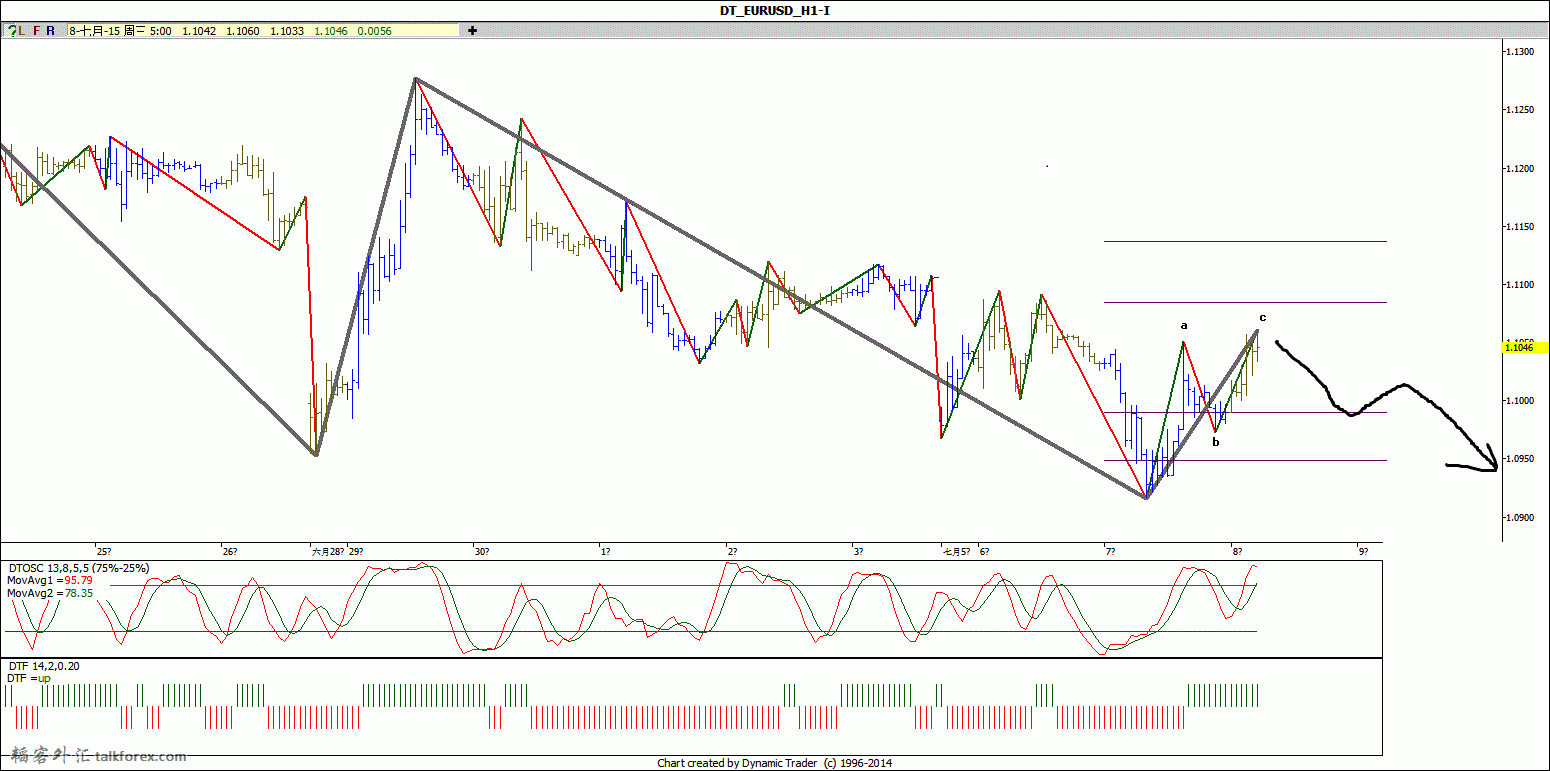Image resolution: width=1550 pixels, height=771 pixels.
Task: Click the 26? date axis label
Action: [229, 551]
